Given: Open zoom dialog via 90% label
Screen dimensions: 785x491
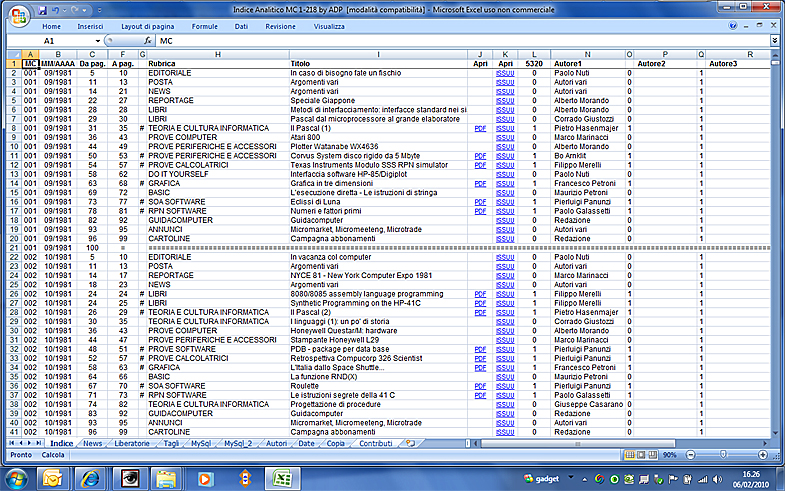Looking at the screenshot, I should click(x=669, y=455).
